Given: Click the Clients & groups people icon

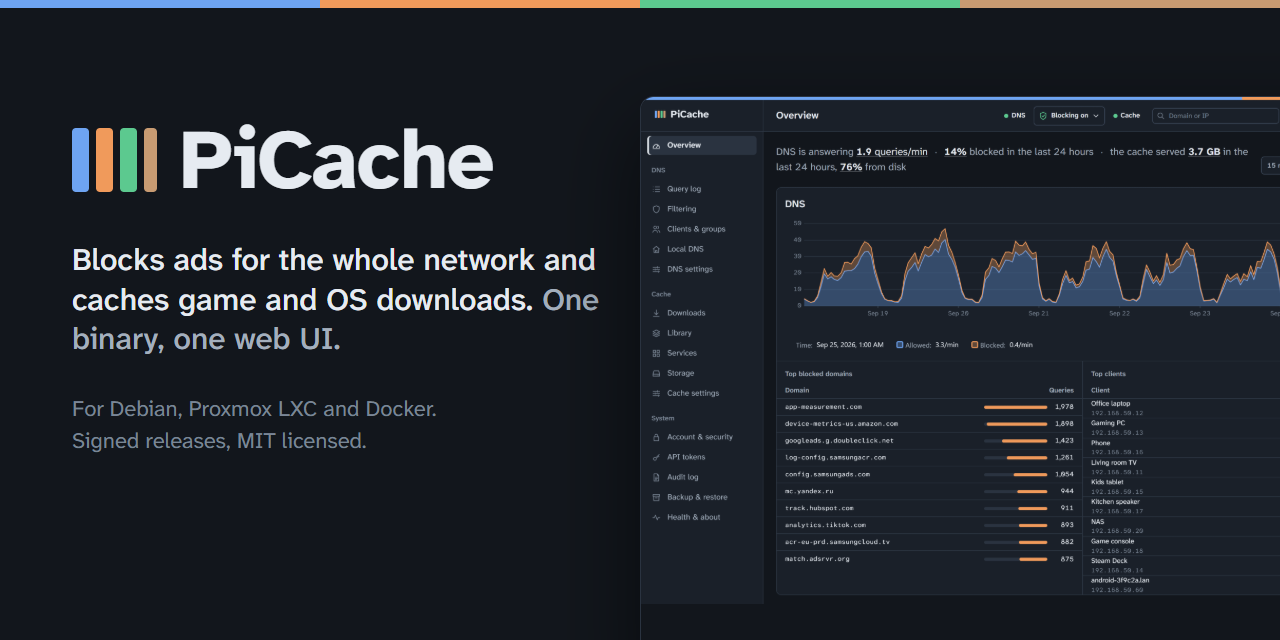Looking at the screenshot, I should 656,229.
